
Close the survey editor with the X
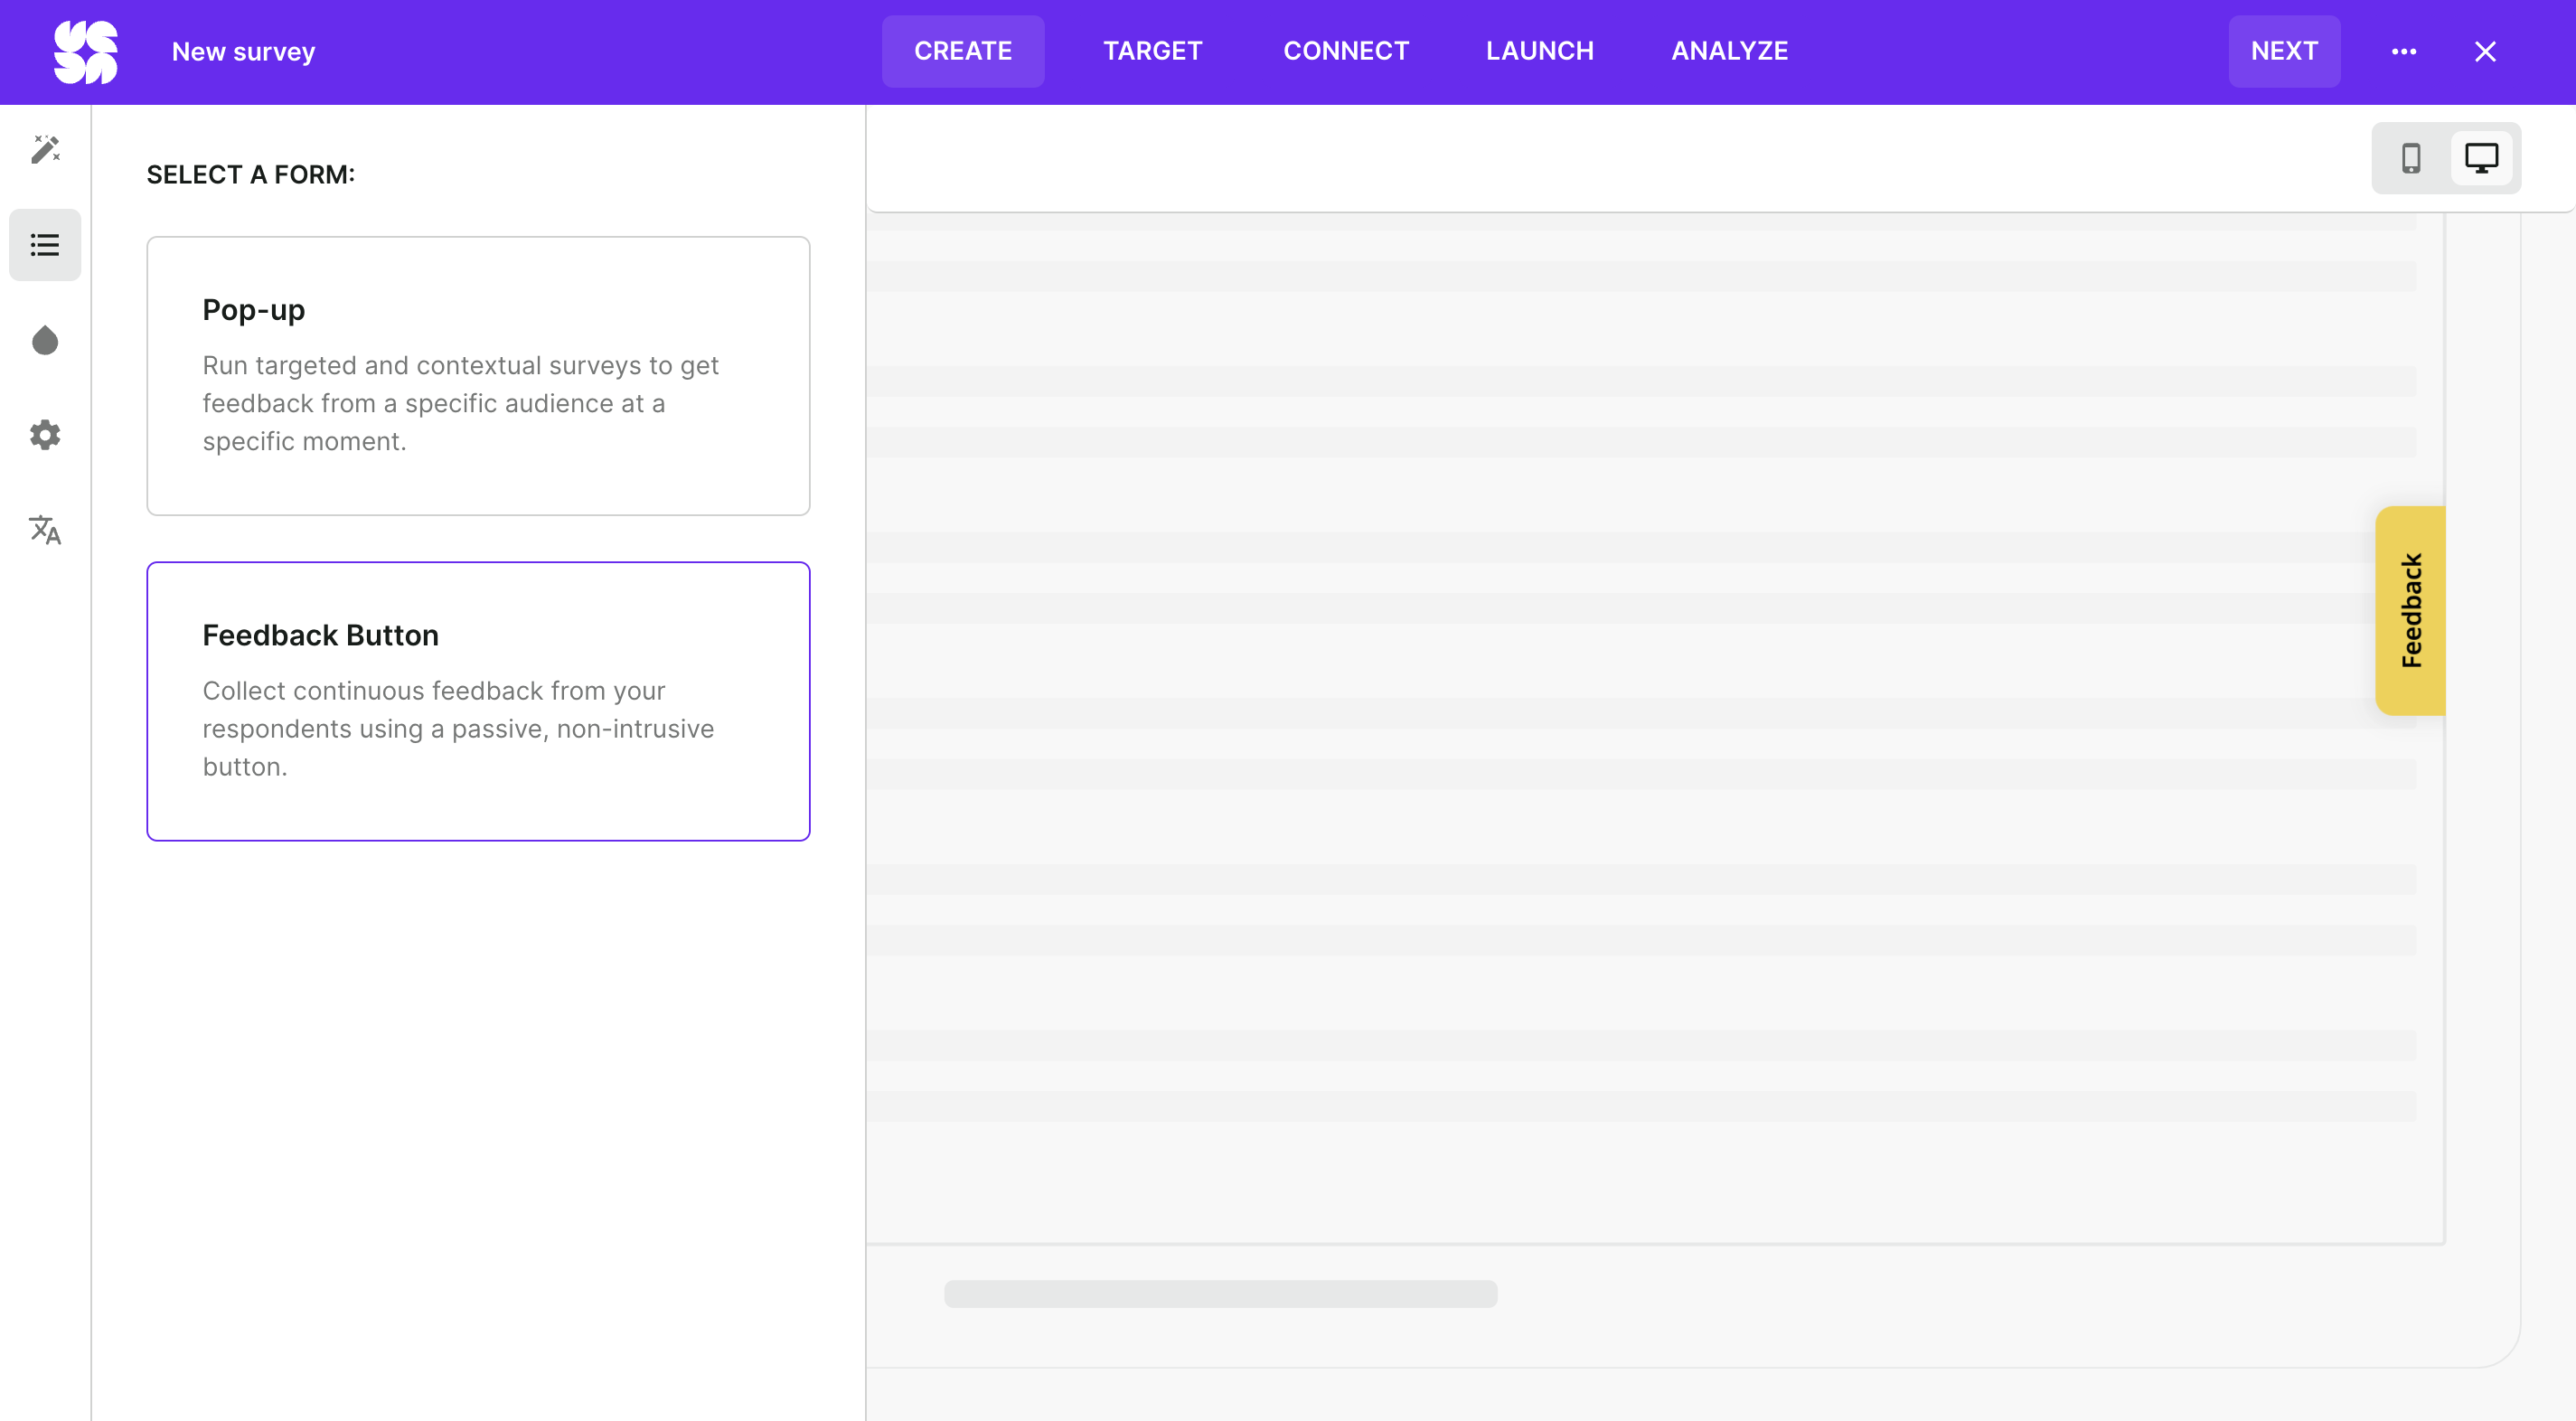[2486, 51]
